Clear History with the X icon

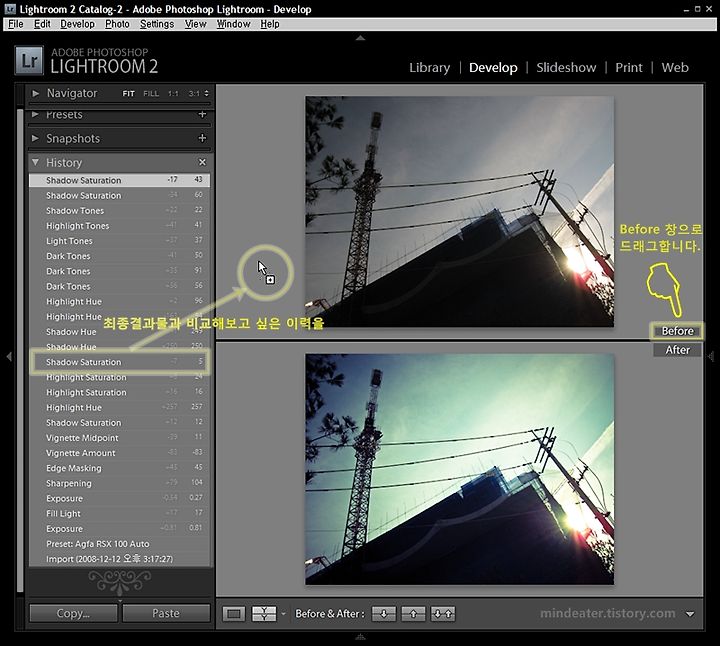click(x=202, y=162)
